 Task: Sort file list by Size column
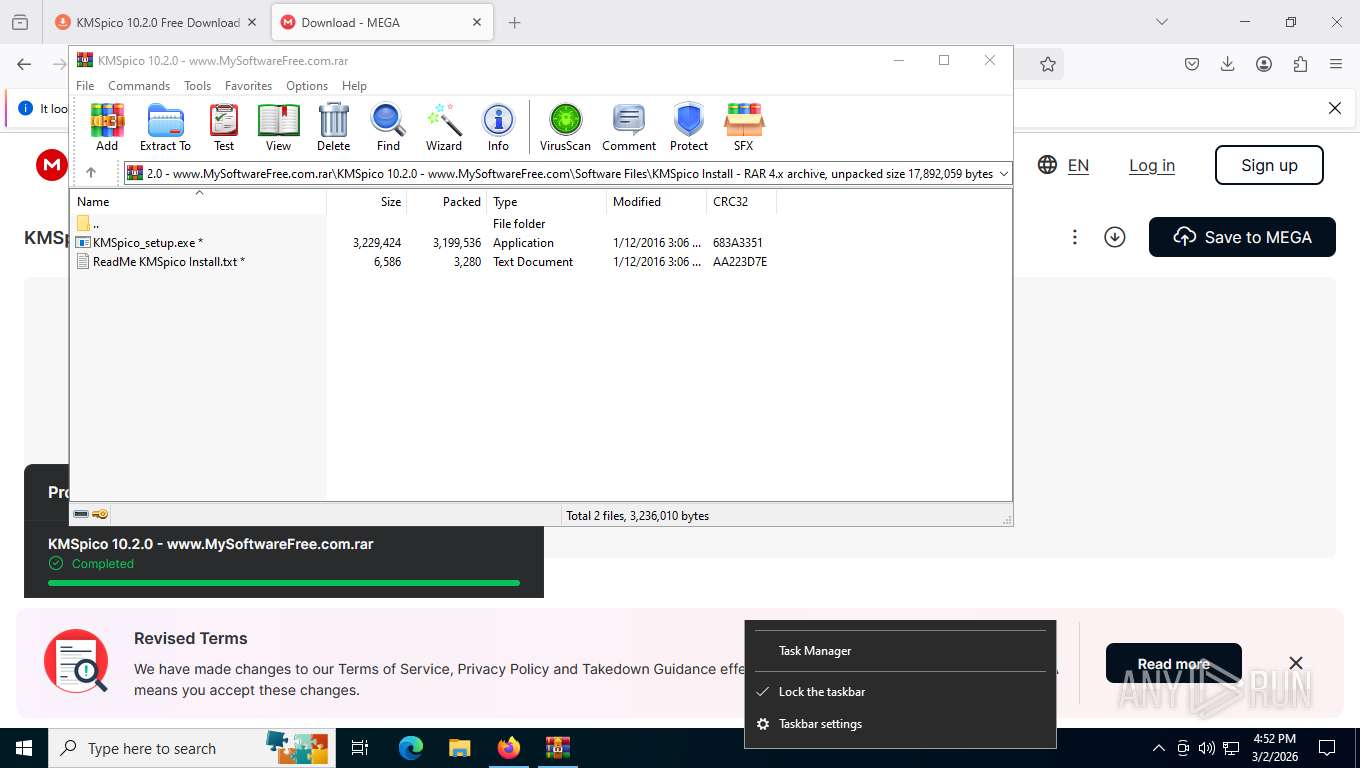367,202
